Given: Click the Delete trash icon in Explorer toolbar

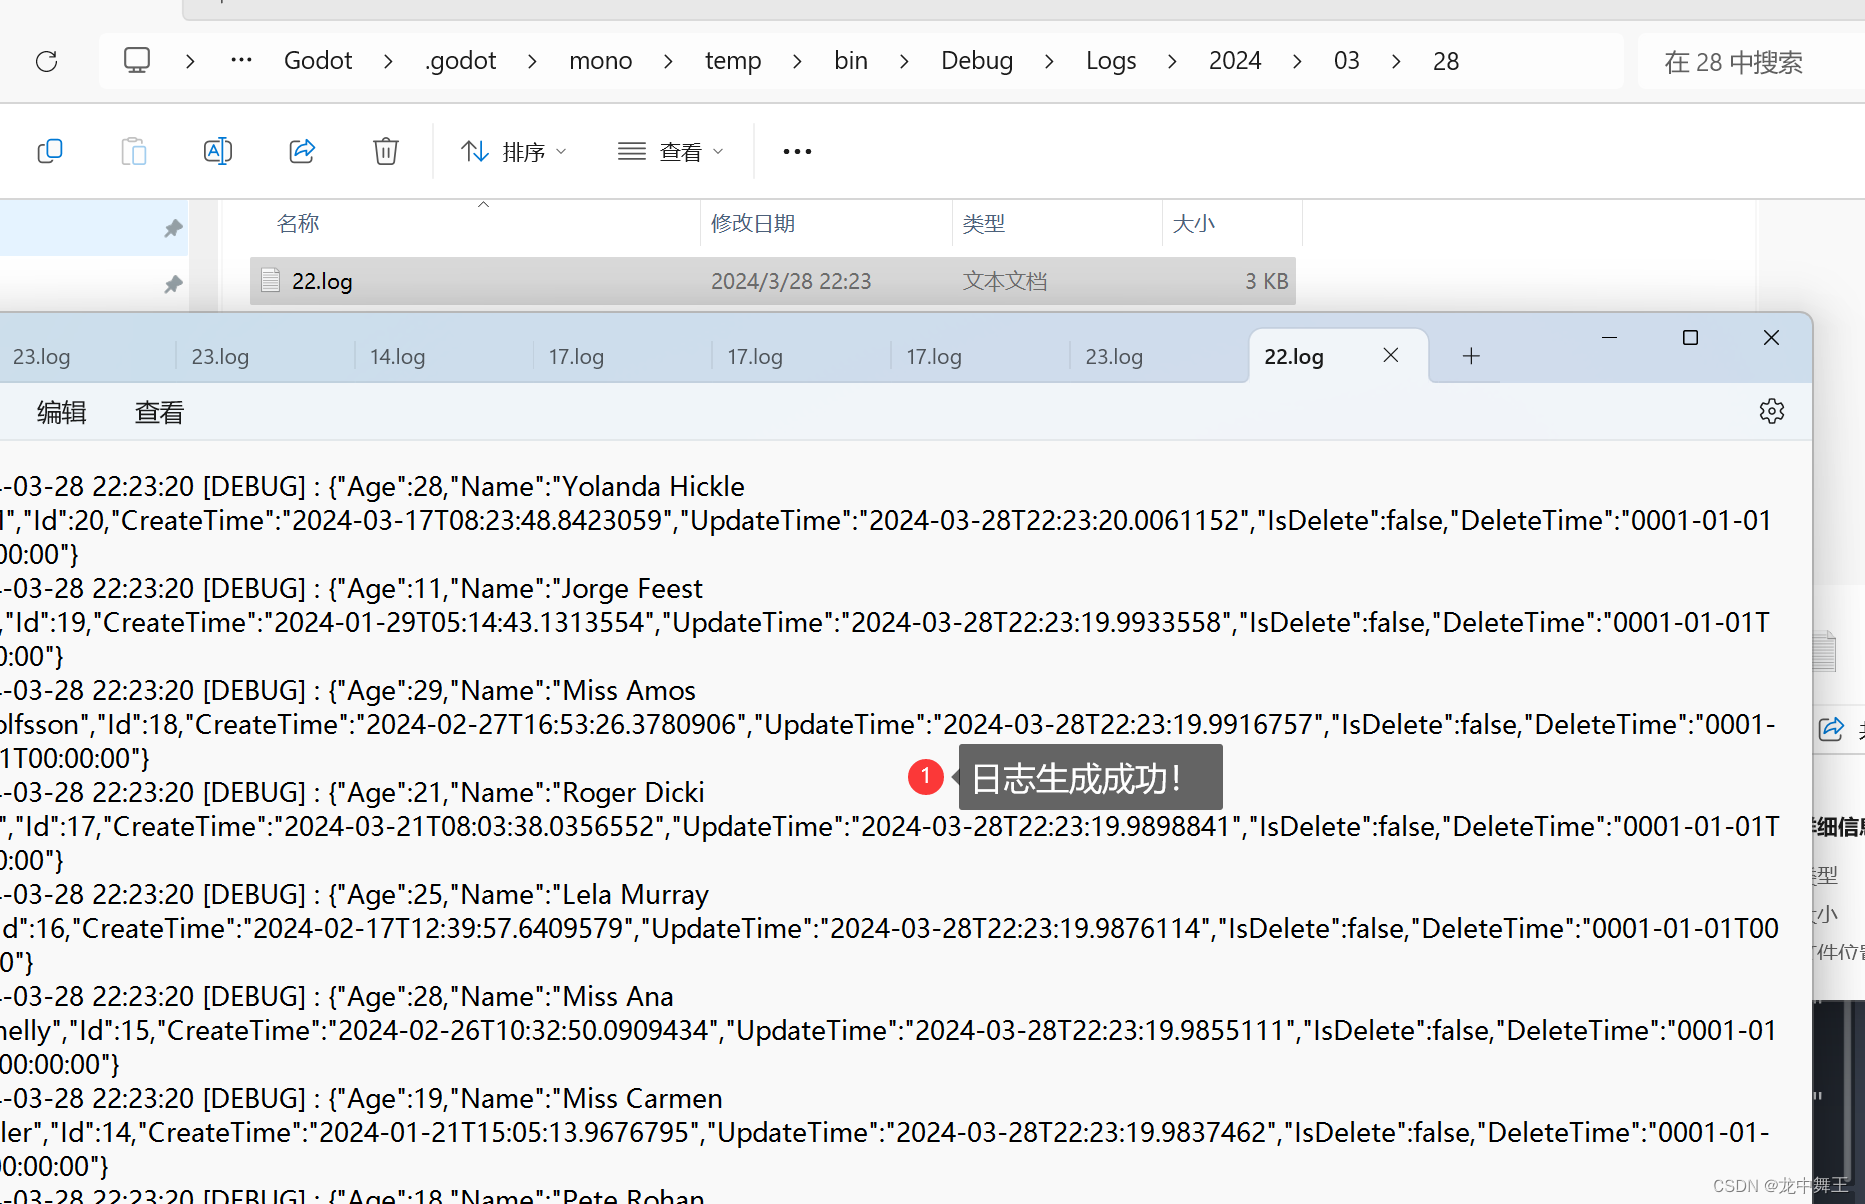Looking at the screenshot, I should [x=386, y=151].
